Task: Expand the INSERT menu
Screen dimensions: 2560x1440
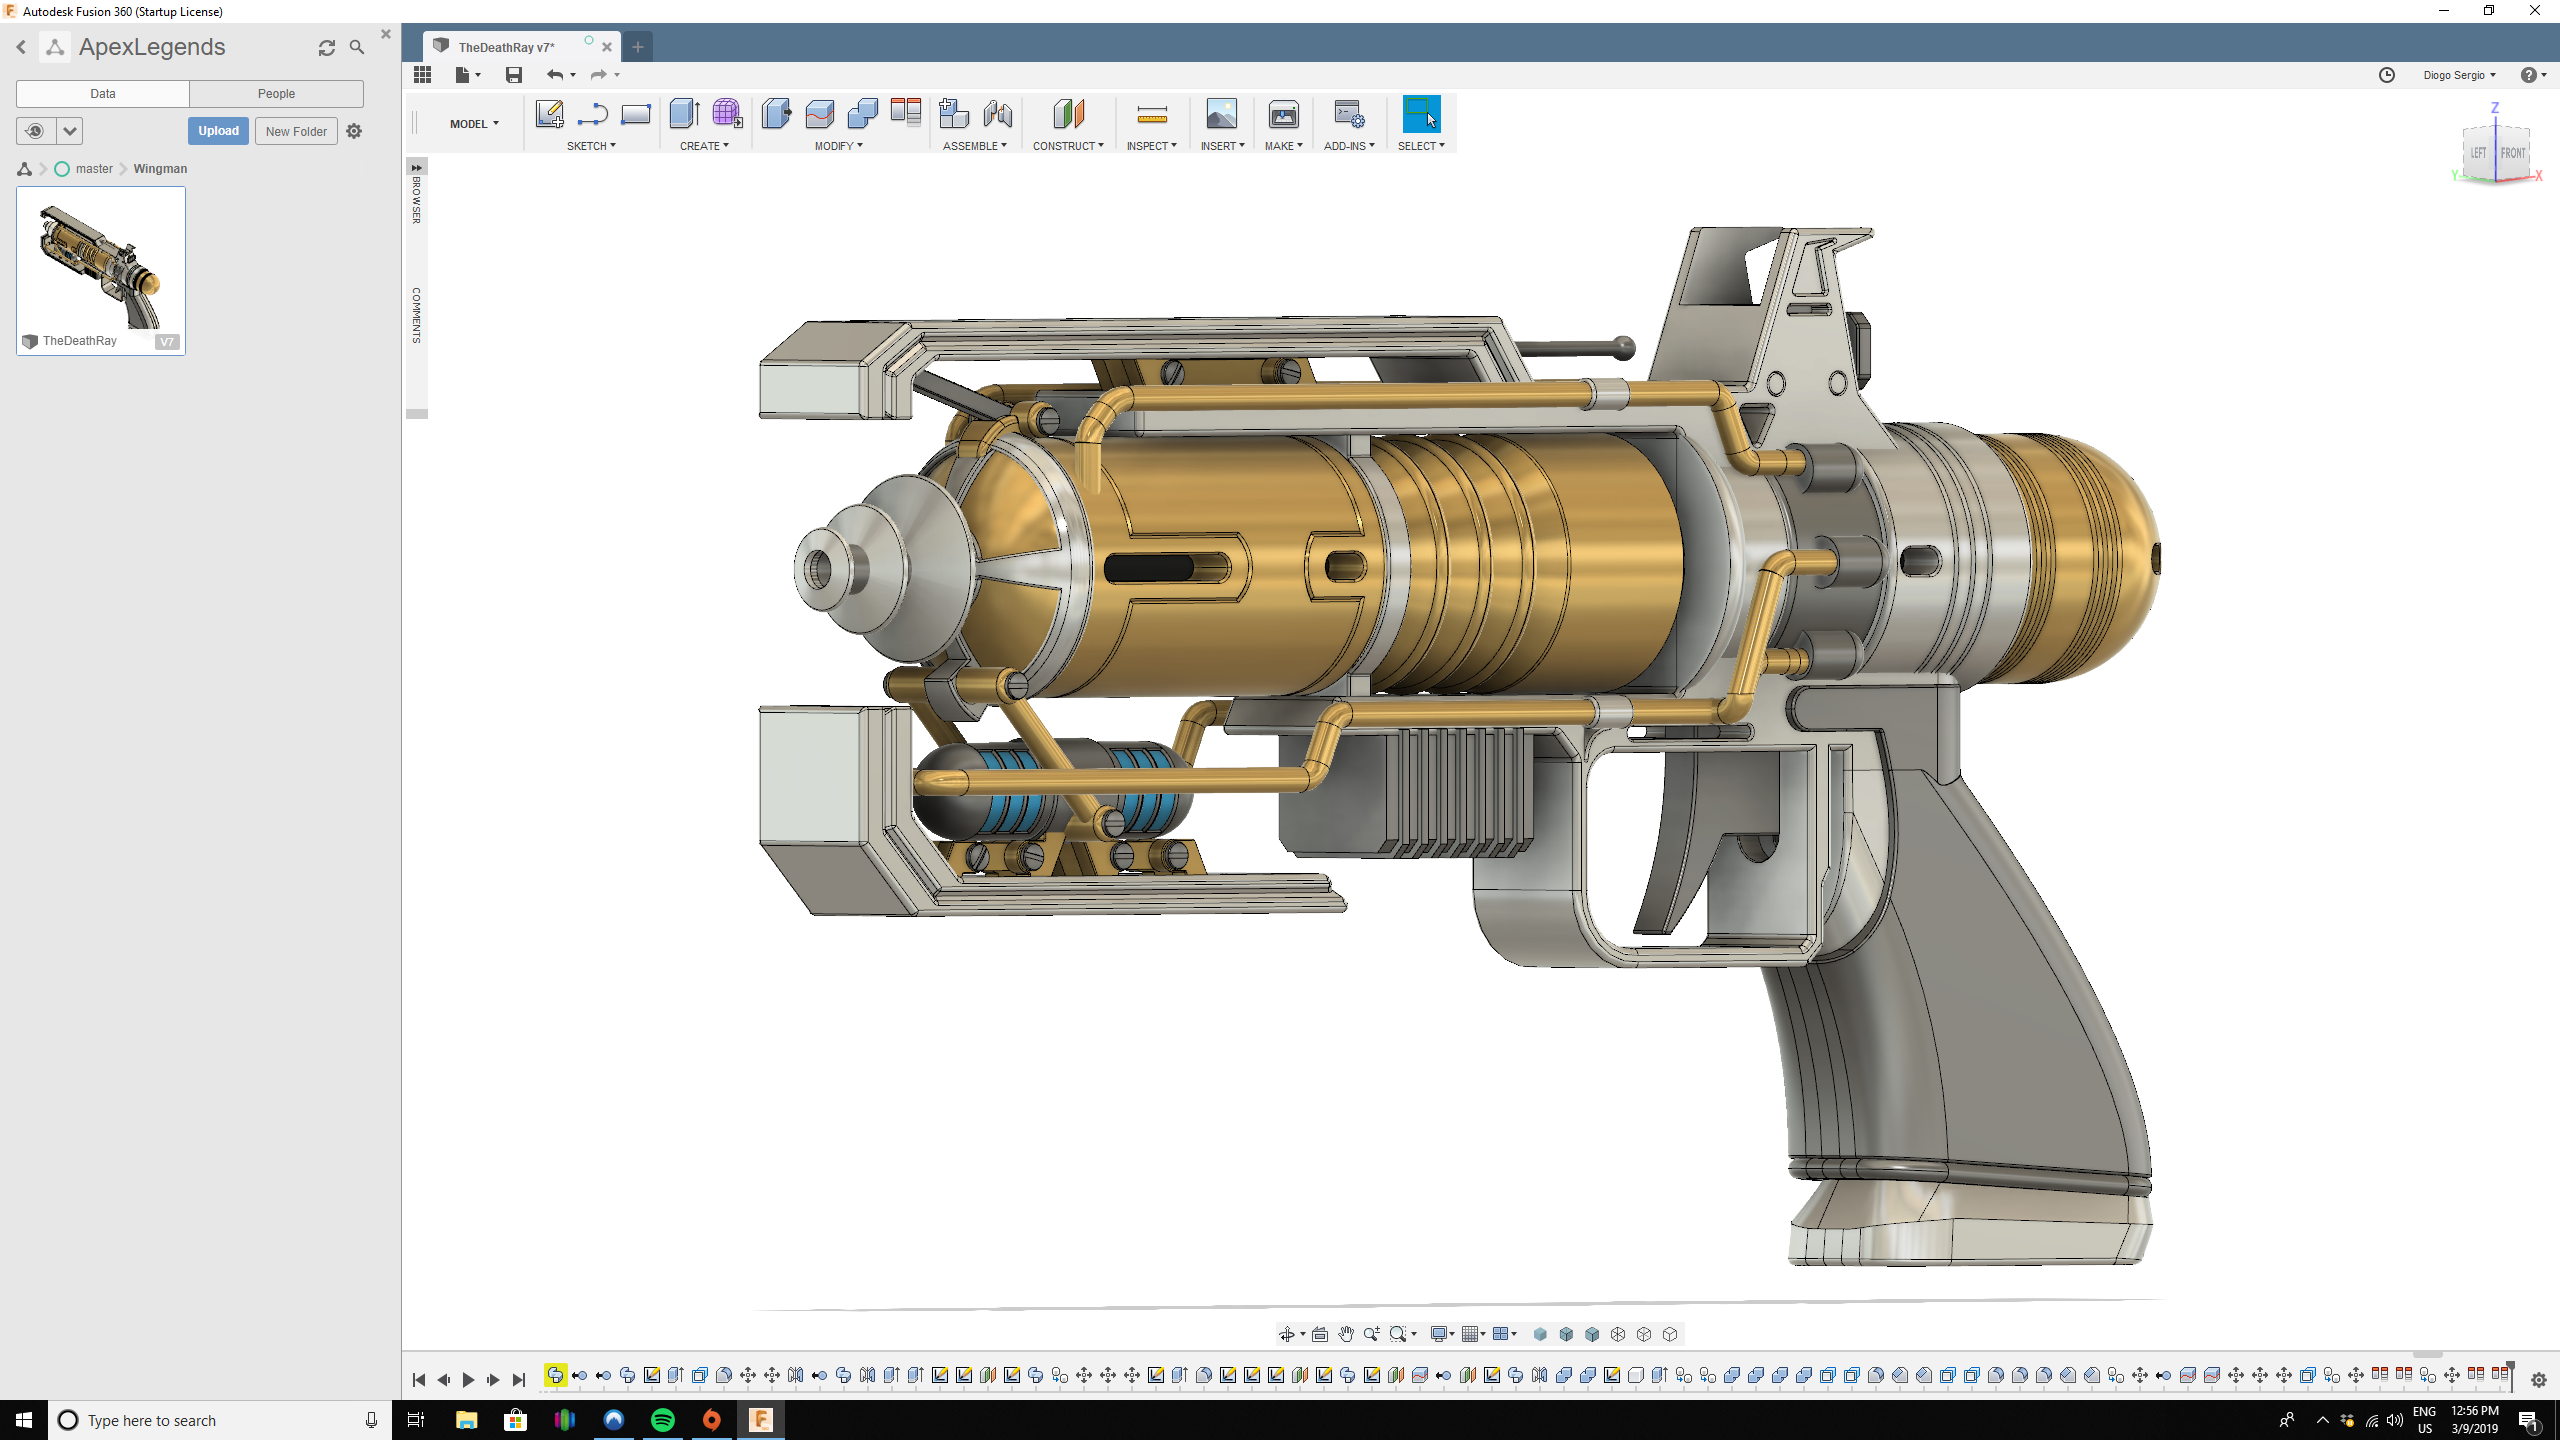Action: 1222,146
